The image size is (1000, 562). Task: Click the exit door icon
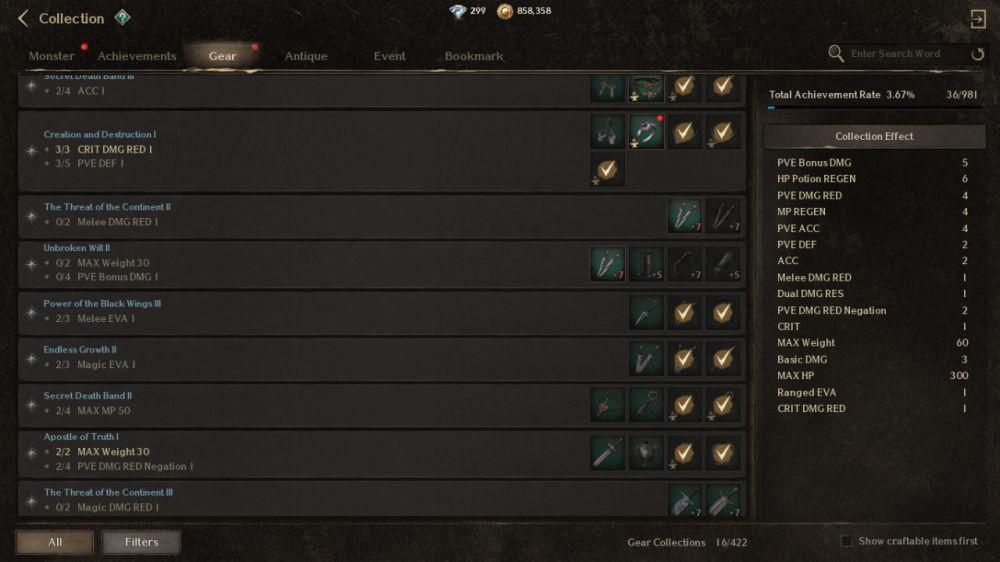[x=977, y=19]
